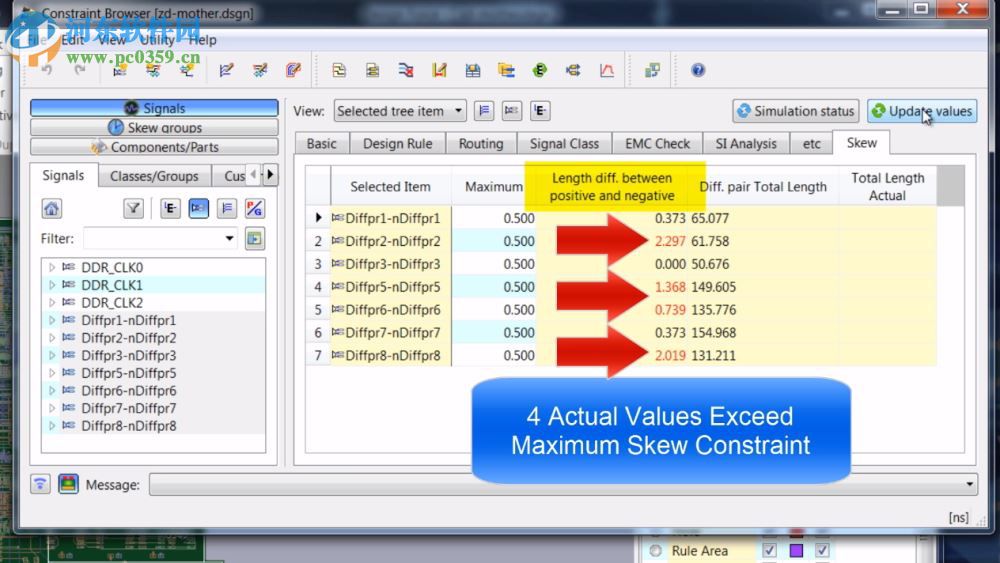Click the E- icon next to View dropdown
This screenshot has width=1000, height=563.
point(540,111)
